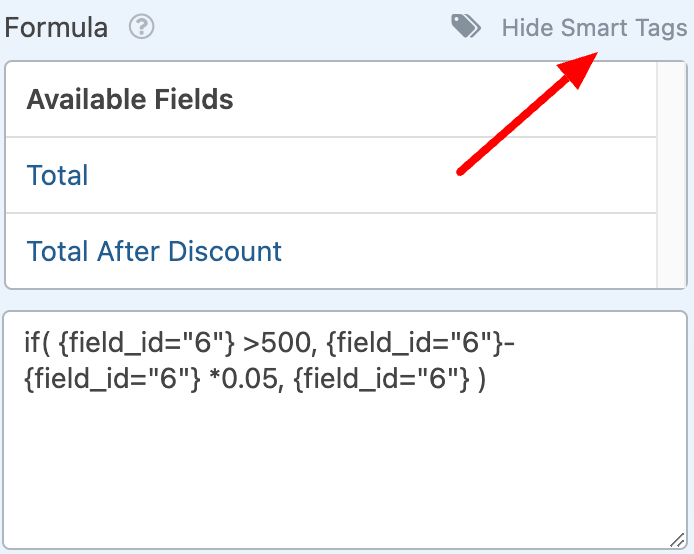This screenshot has height=554, width=694.
Task: Open the Formula help question mark icon
Action: pos(142,27)
